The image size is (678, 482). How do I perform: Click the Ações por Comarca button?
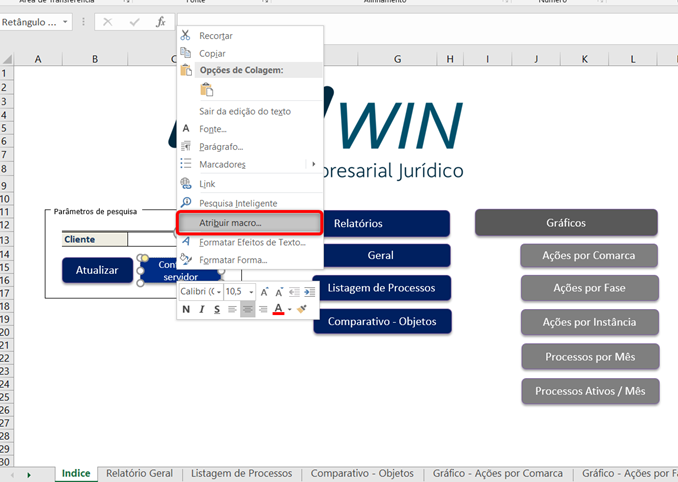tap(589, 255)
